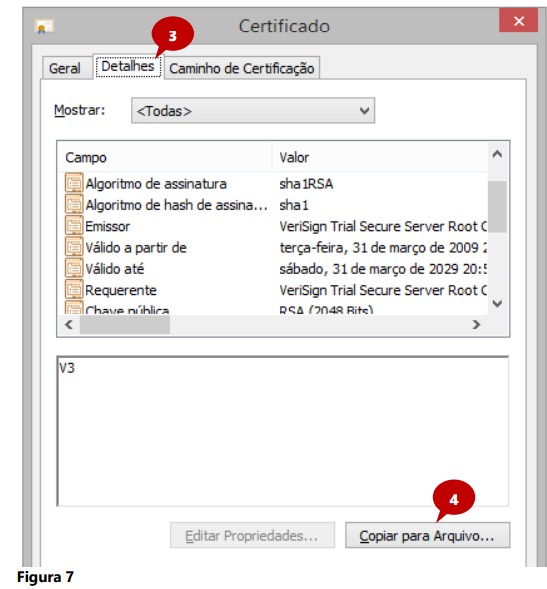Select the Válido até field icon
This screenshot has height=589, width=547.
[x=74, y=268]
